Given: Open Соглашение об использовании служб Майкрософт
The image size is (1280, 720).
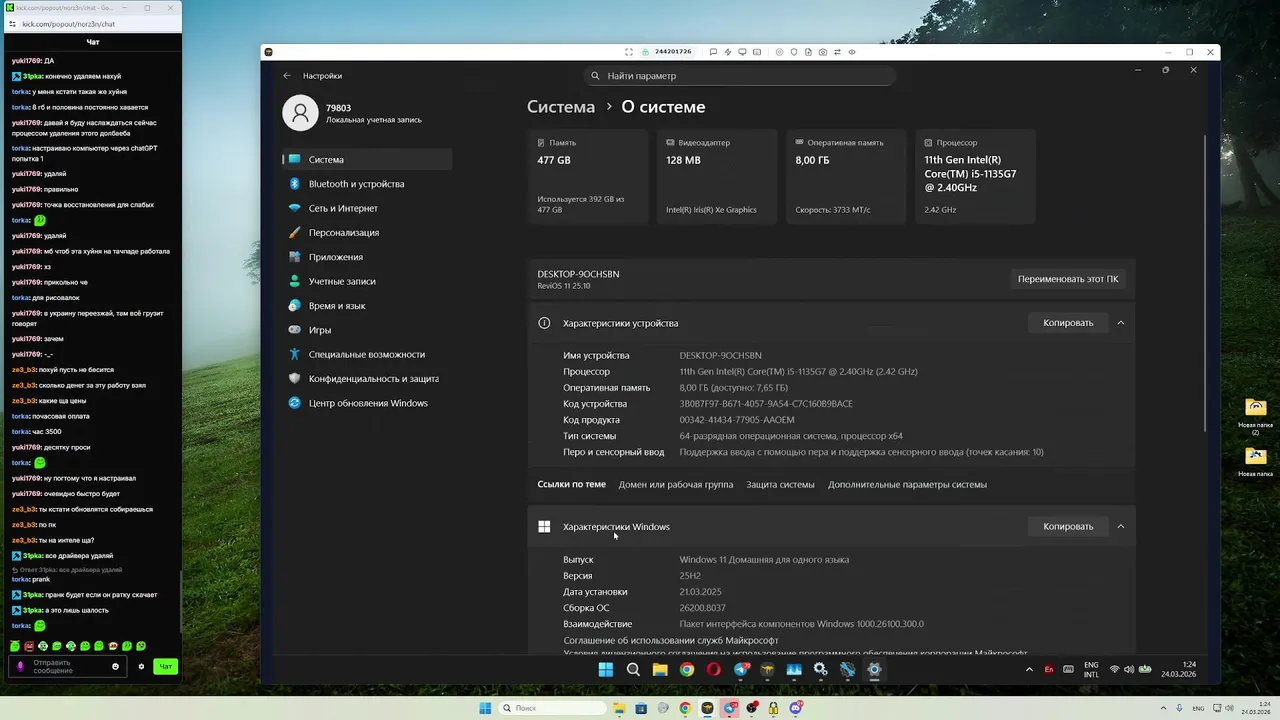Looking at the screenshot, I should [670, 640].
